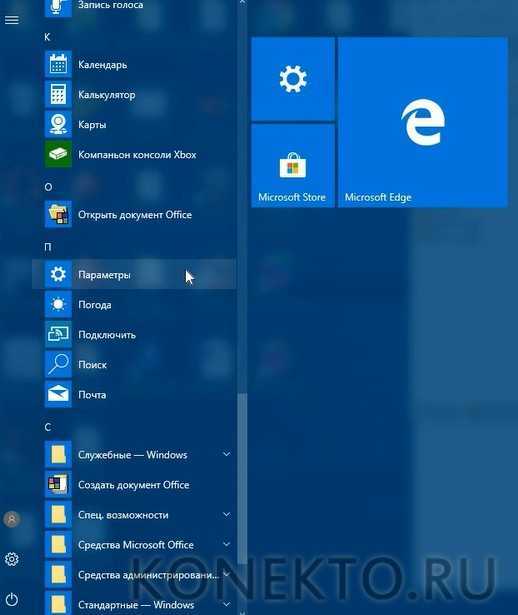The width and height of the screenshot is (518, 615).
Task: Click the hamburger menu at top left
Action: (x=12, y=20)
